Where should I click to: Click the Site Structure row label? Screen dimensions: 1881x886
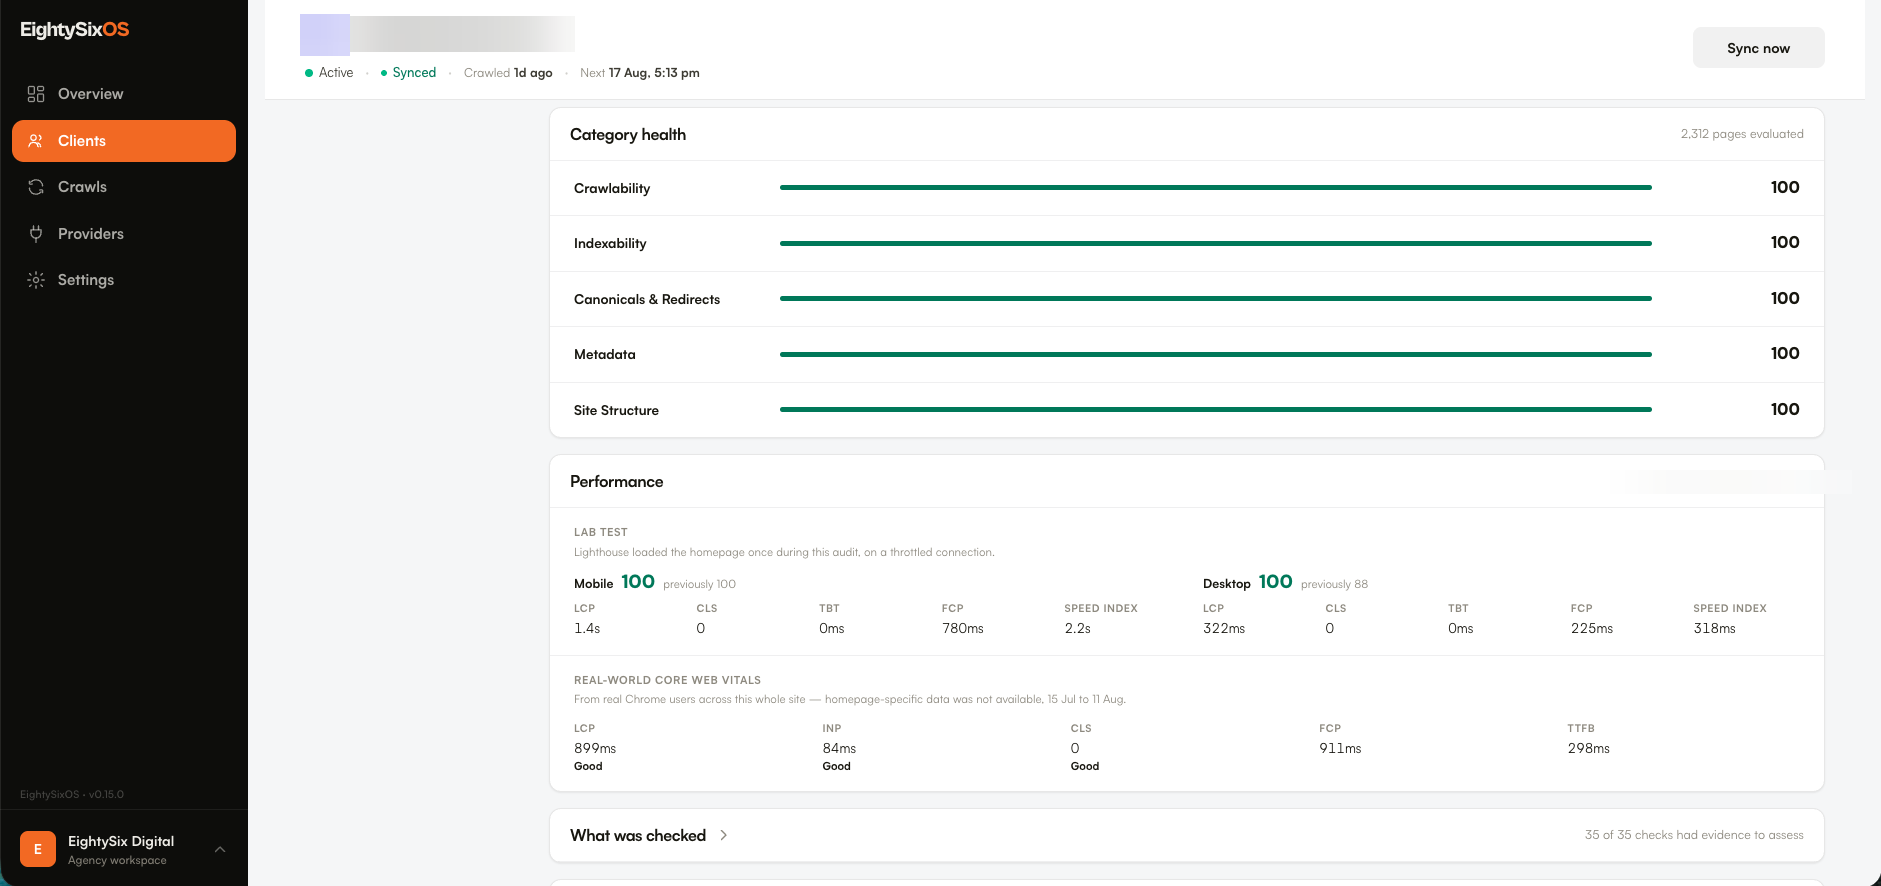point(616,410)
